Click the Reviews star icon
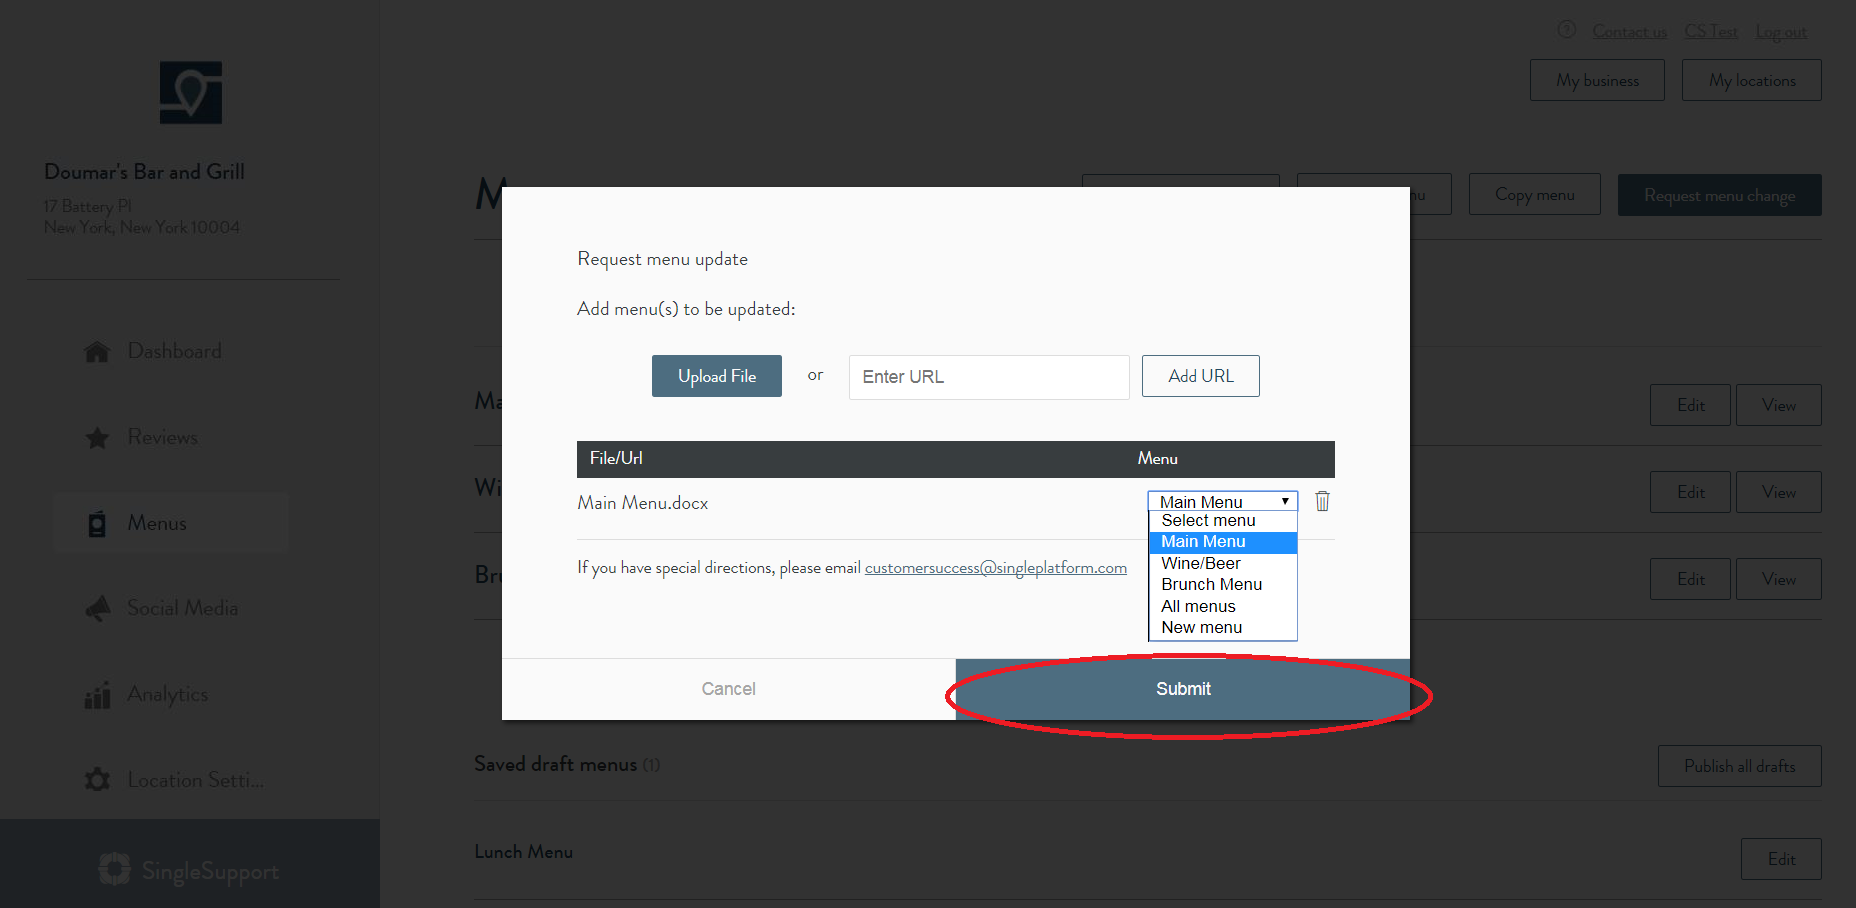Image resolution: width=1856 pixels, height=908 pixels. coord(97,438)
